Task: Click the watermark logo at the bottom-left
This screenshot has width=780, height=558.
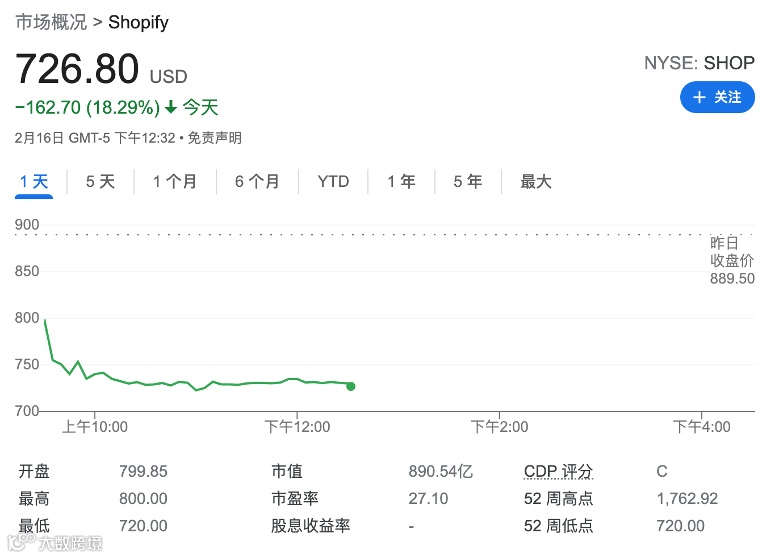Action: (18, 543)
